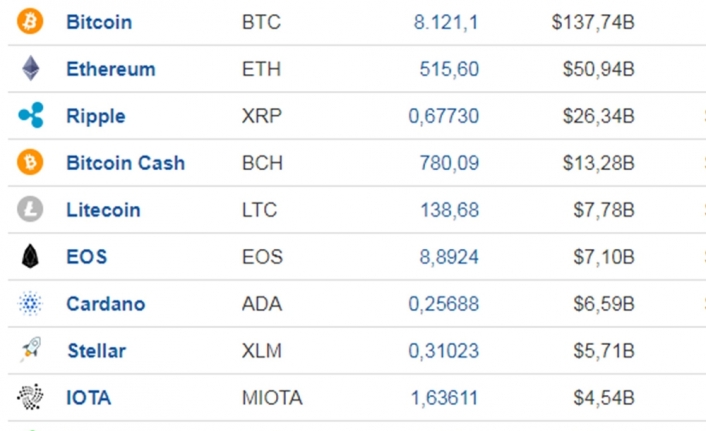Select the Ethereum price 515,60
The image size is (706, 431).
(x=449, y=69)
